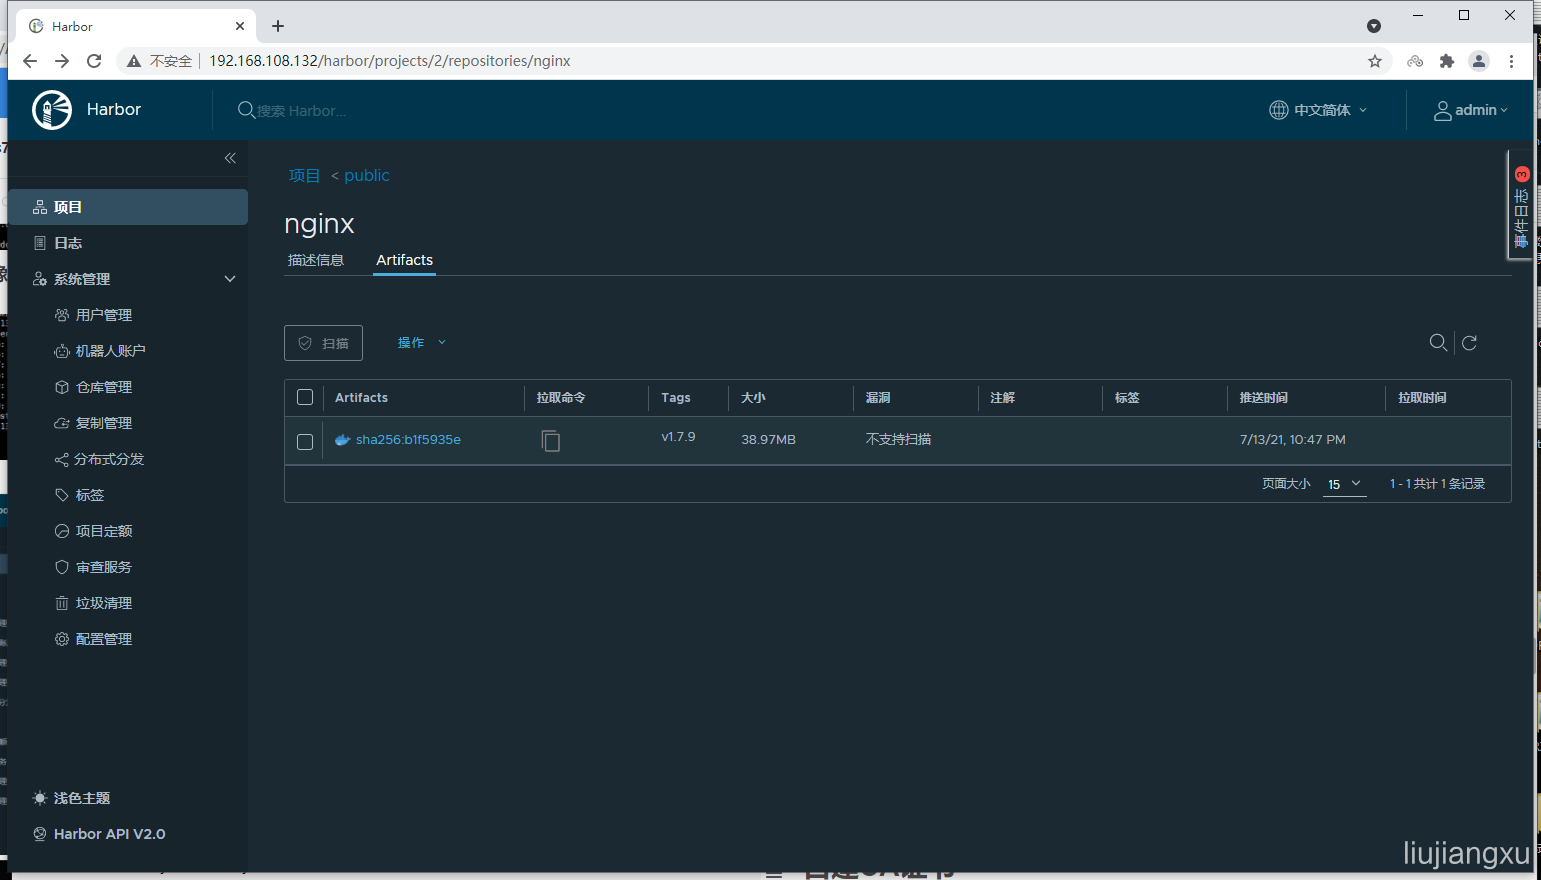This screenshot has height=880, width=1541.
Task: Collapse the sidebar with double-chevron icon
Action: (x=230, y=158)
